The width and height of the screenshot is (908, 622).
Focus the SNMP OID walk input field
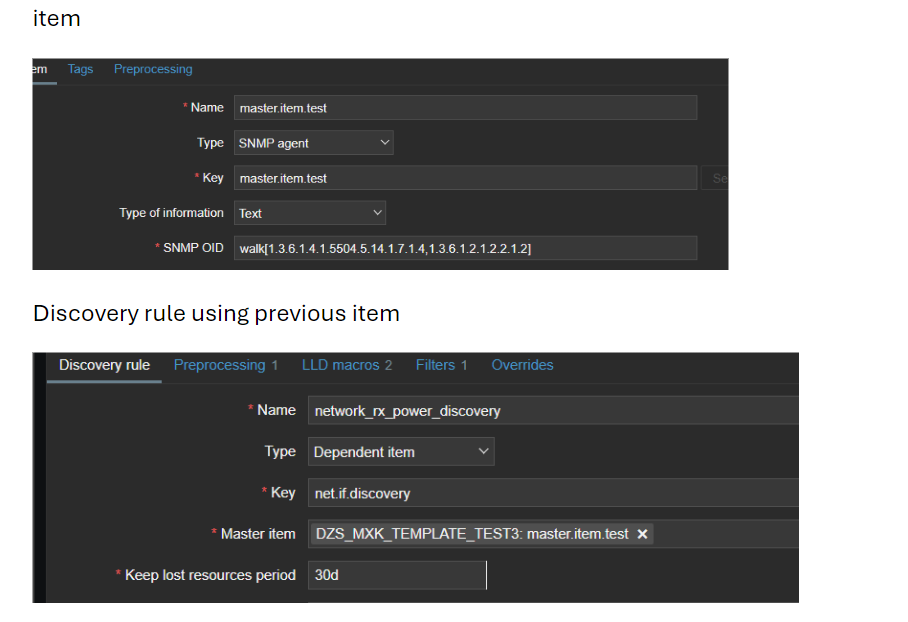pyautogui.click(x=465, y=248)
